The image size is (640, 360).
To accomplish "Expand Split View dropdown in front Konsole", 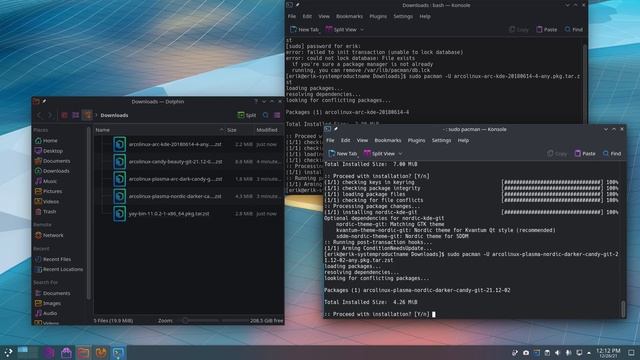I will (x=400, y=154).
